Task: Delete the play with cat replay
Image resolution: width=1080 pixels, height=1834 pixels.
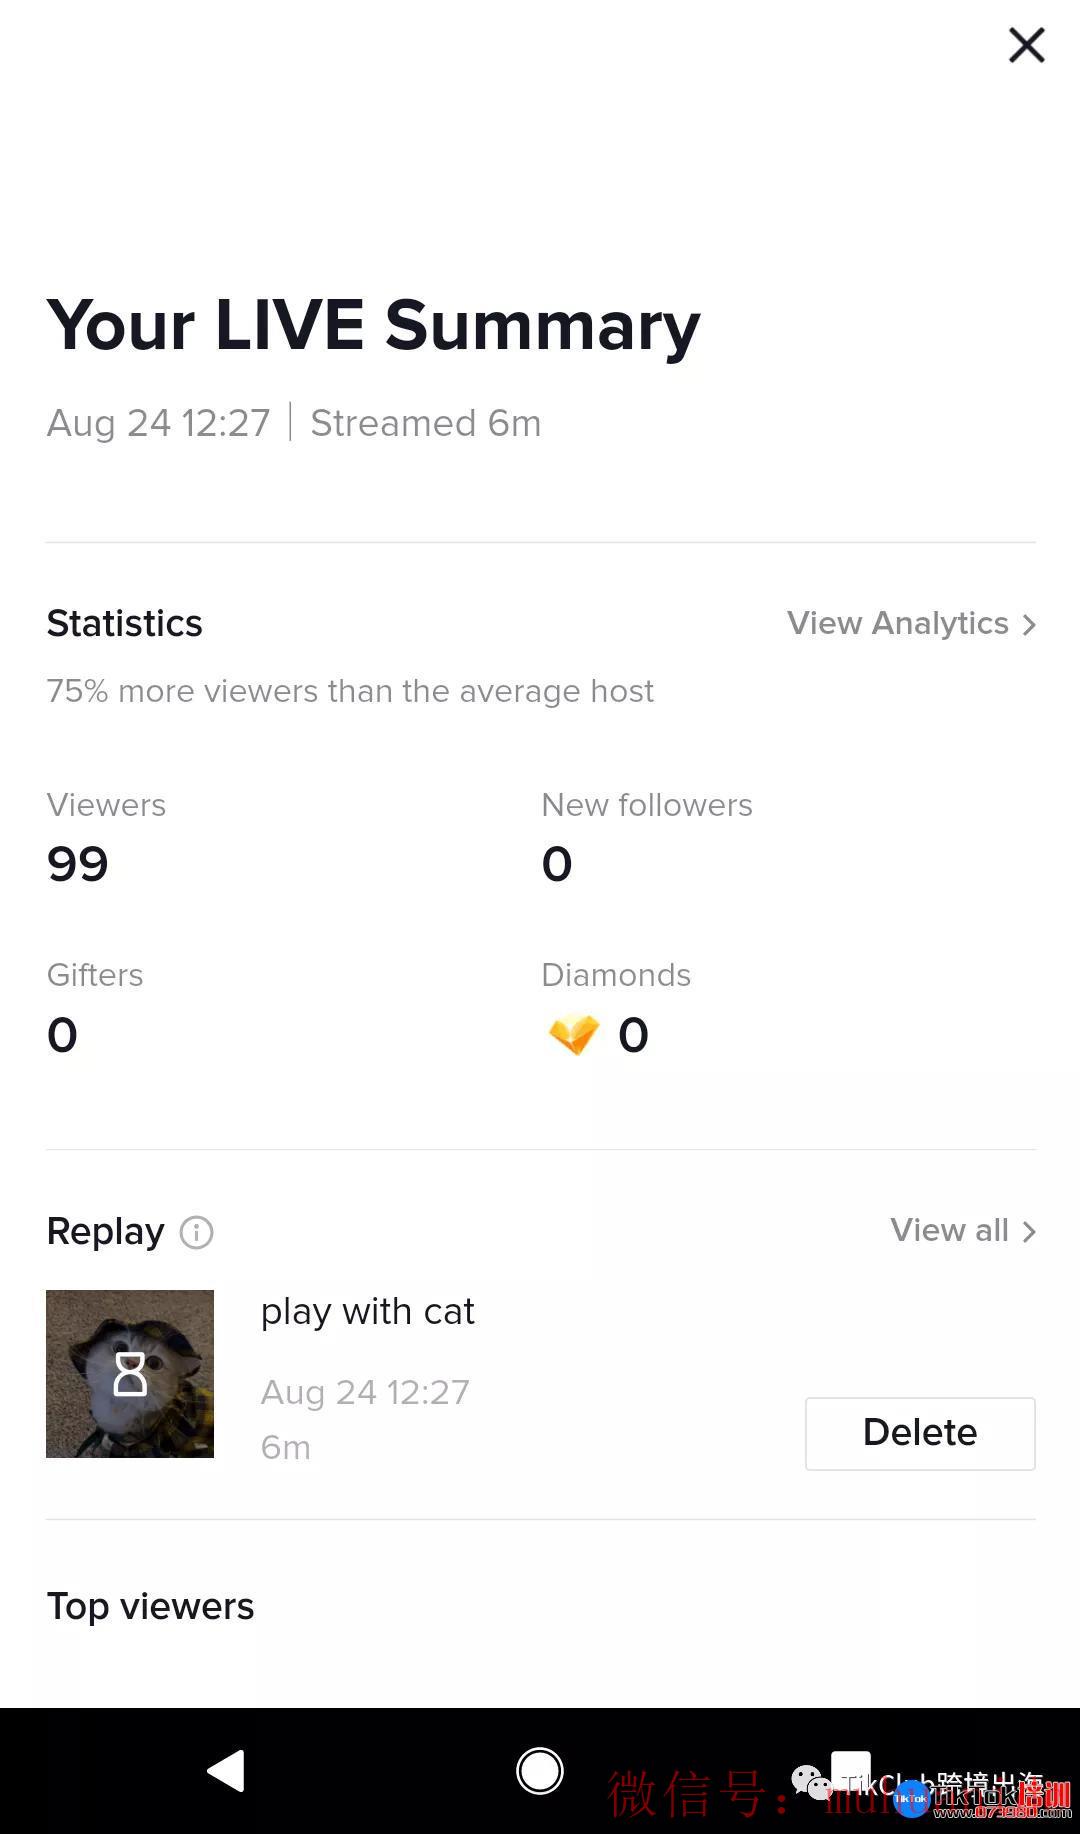Action: coord(920,1433)
